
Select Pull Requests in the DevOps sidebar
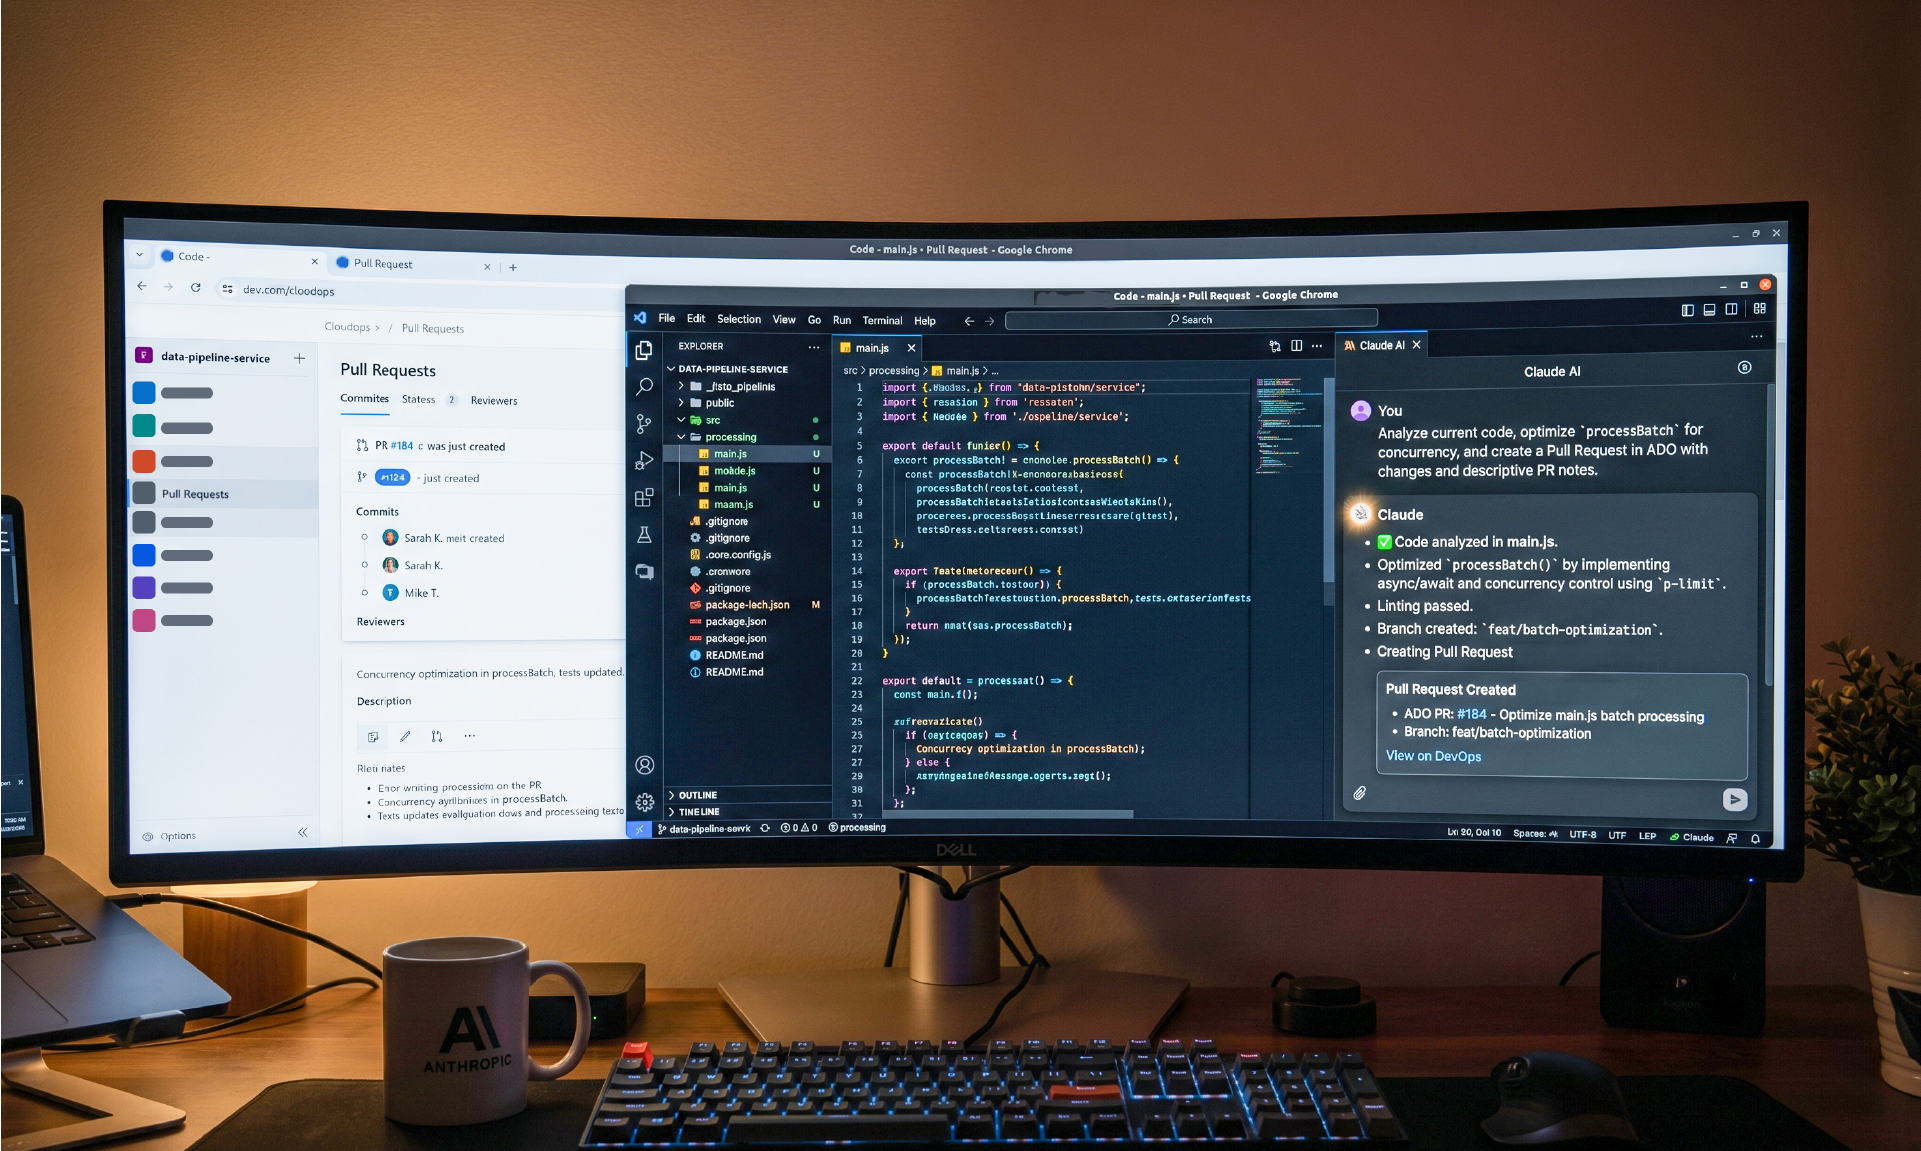pos(224,494)
